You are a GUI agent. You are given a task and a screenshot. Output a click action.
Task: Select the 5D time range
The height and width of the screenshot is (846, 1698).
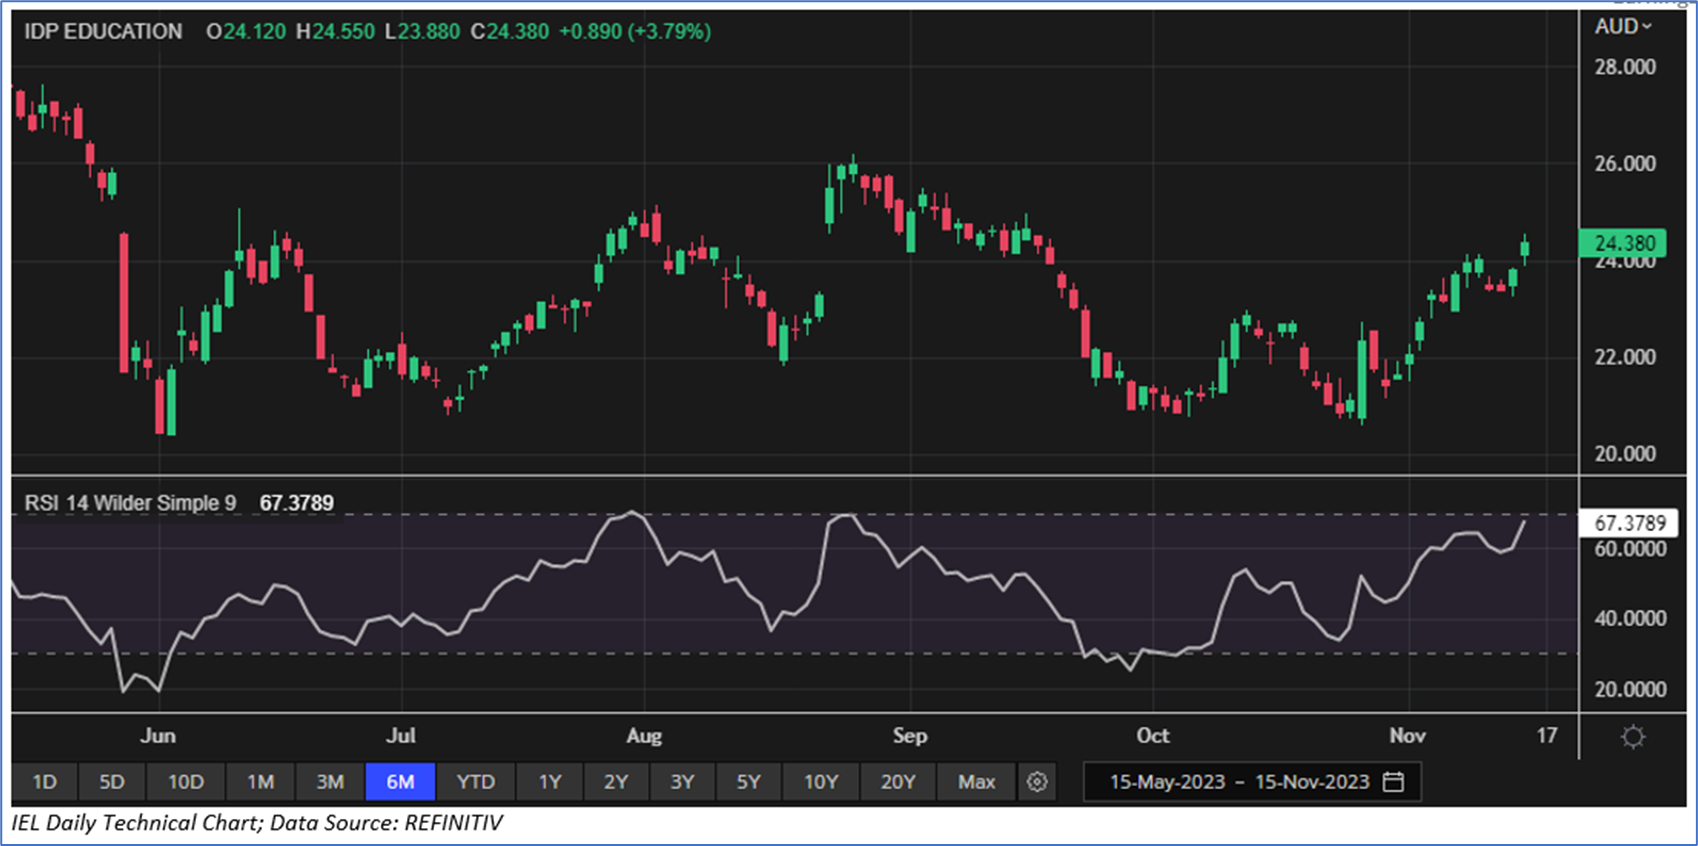click(112, 782)
